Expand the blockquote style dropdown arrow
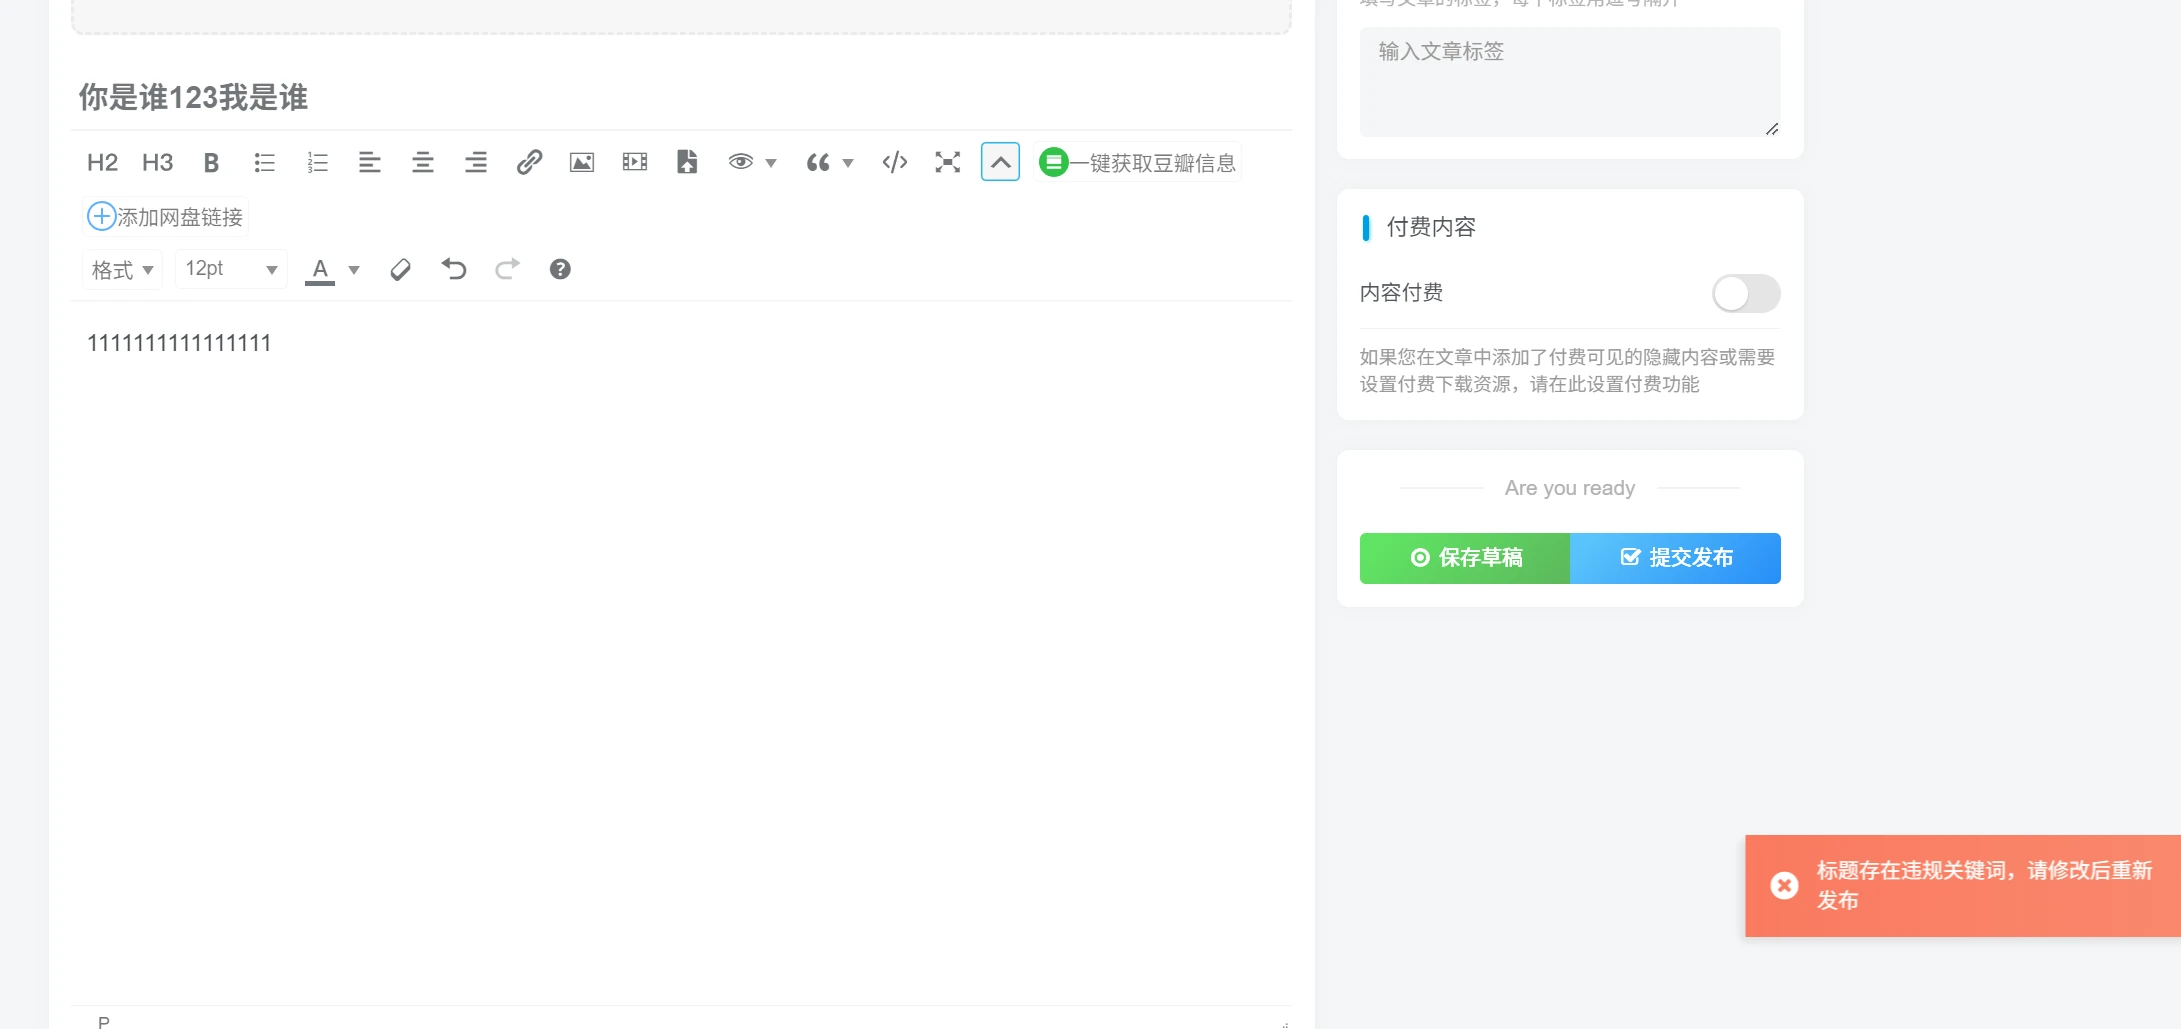This screenshot has width=2181, height=1029. (848, 163)
